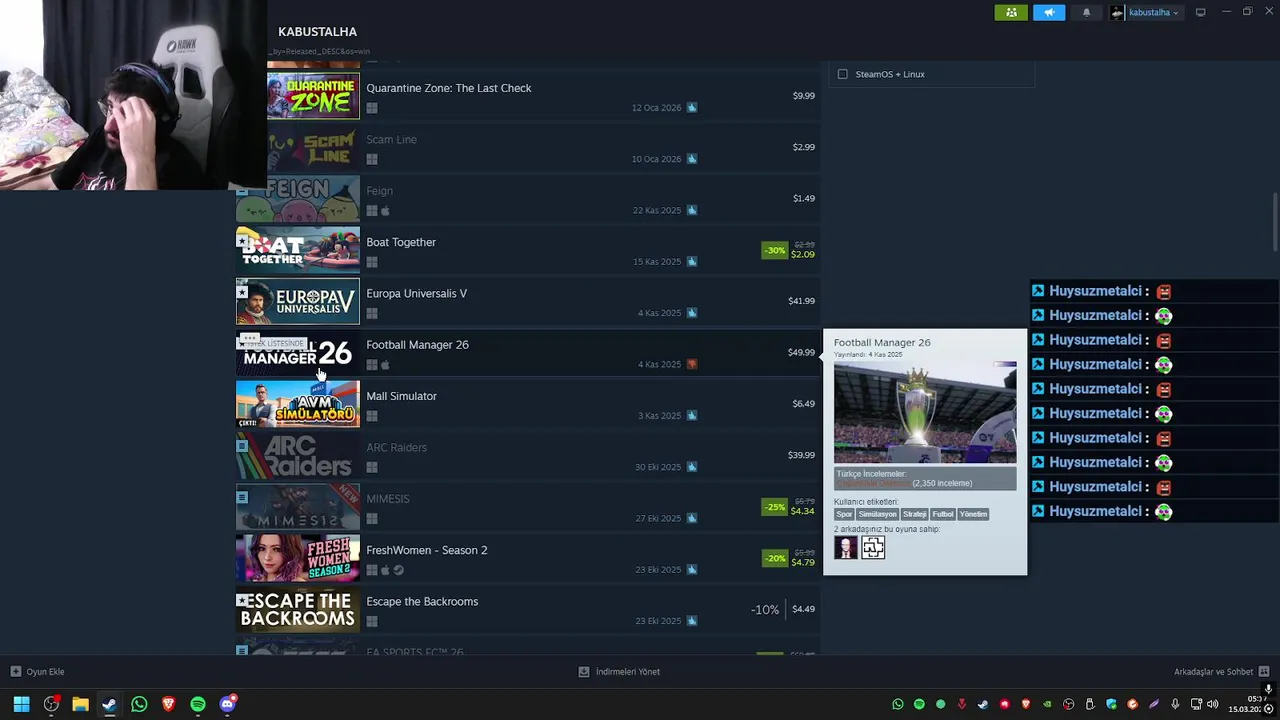1280x720 pixels.
Task: Click the network tray icon
Action: pyautogui.click(x=1196, y=704)
